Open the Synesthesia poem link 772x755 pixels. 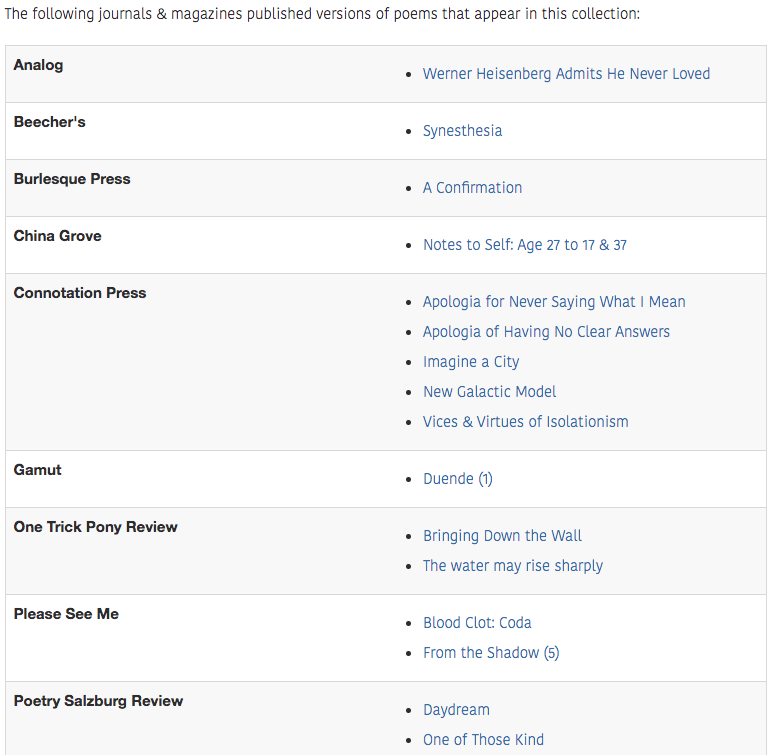click(462, 131)
